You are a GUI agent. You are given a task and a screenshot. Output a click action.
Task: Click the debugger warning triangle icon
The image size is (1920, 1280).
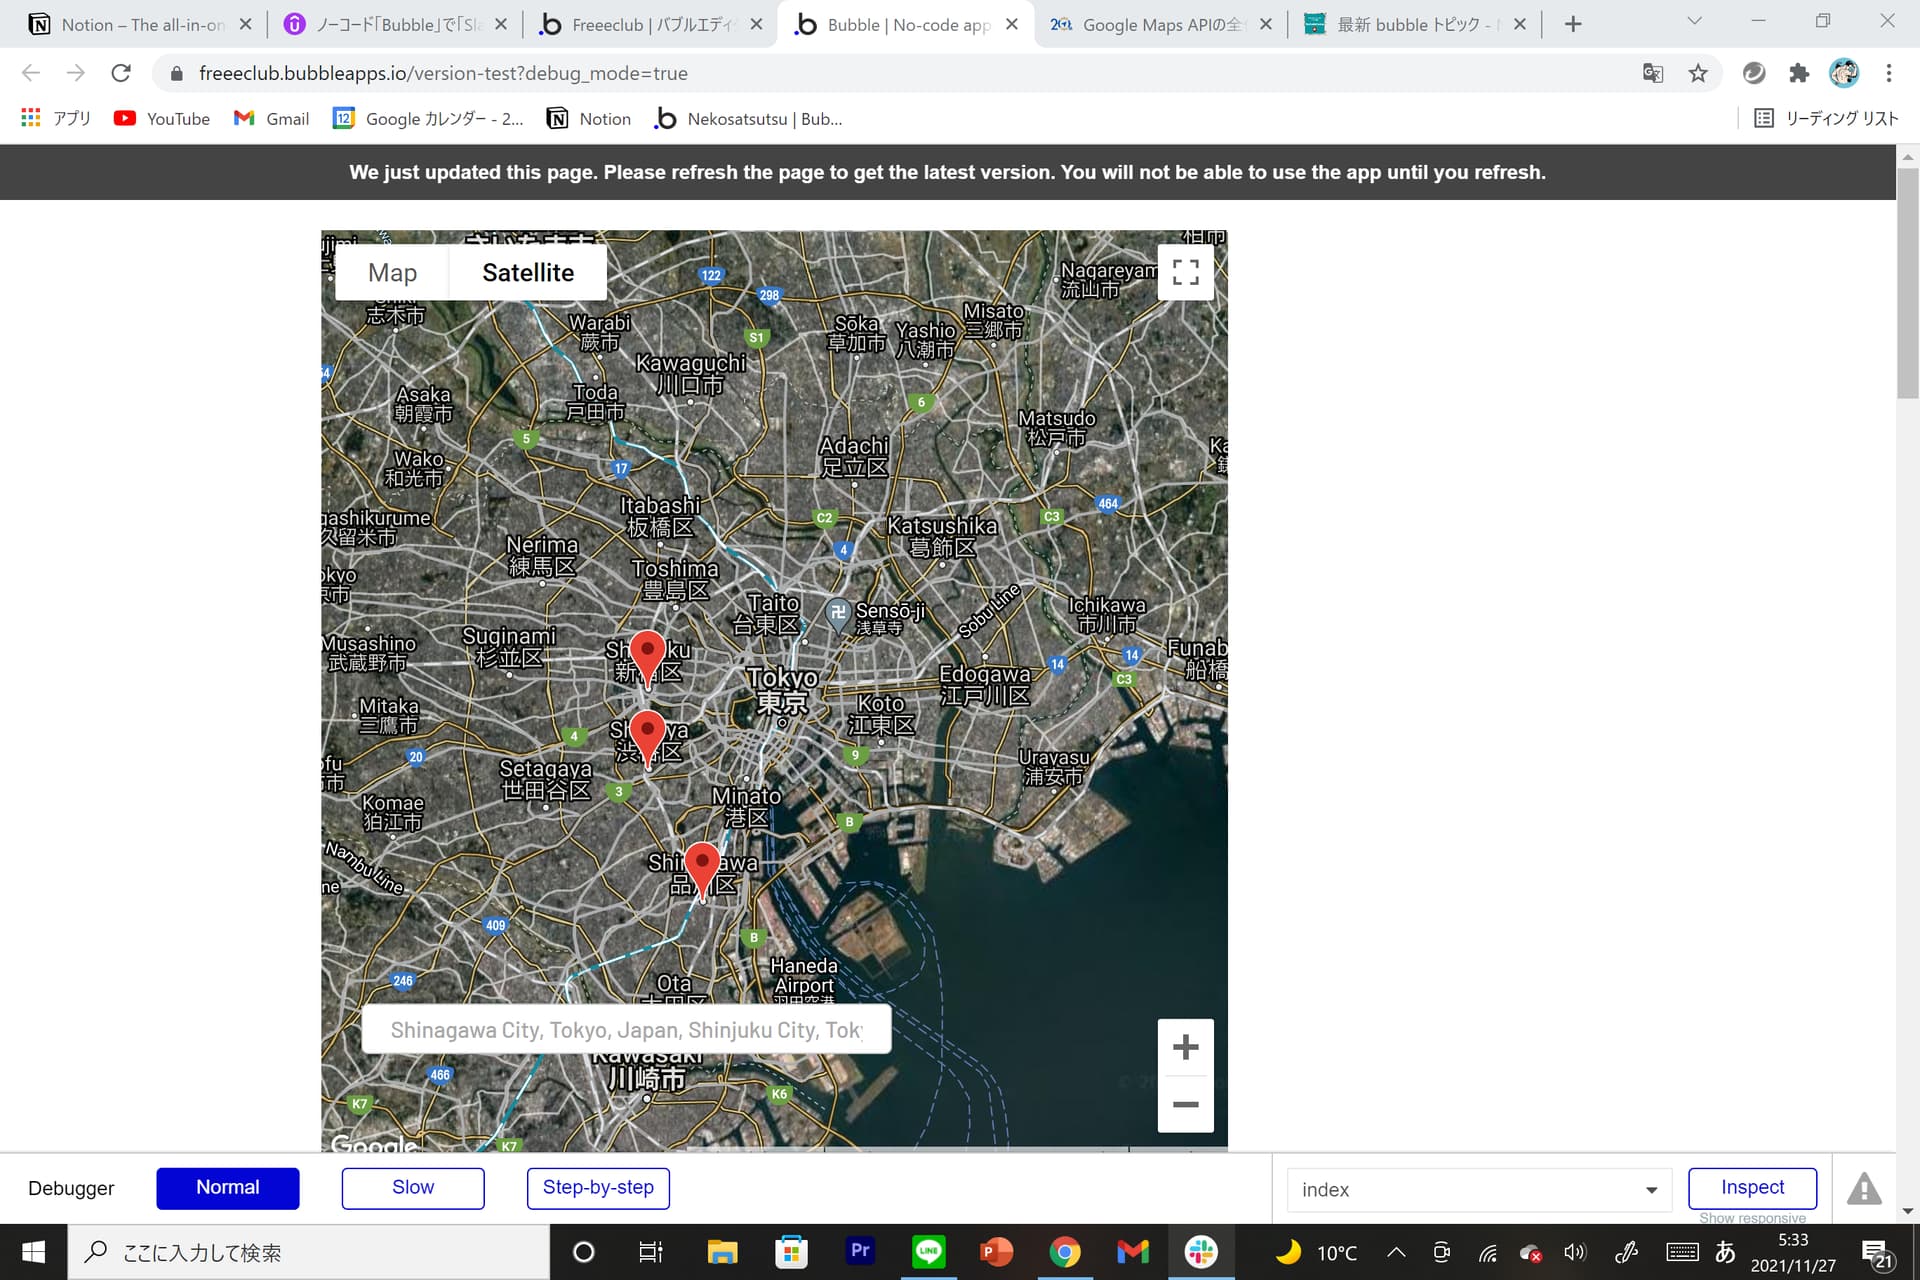[x=1864, y=1188]
